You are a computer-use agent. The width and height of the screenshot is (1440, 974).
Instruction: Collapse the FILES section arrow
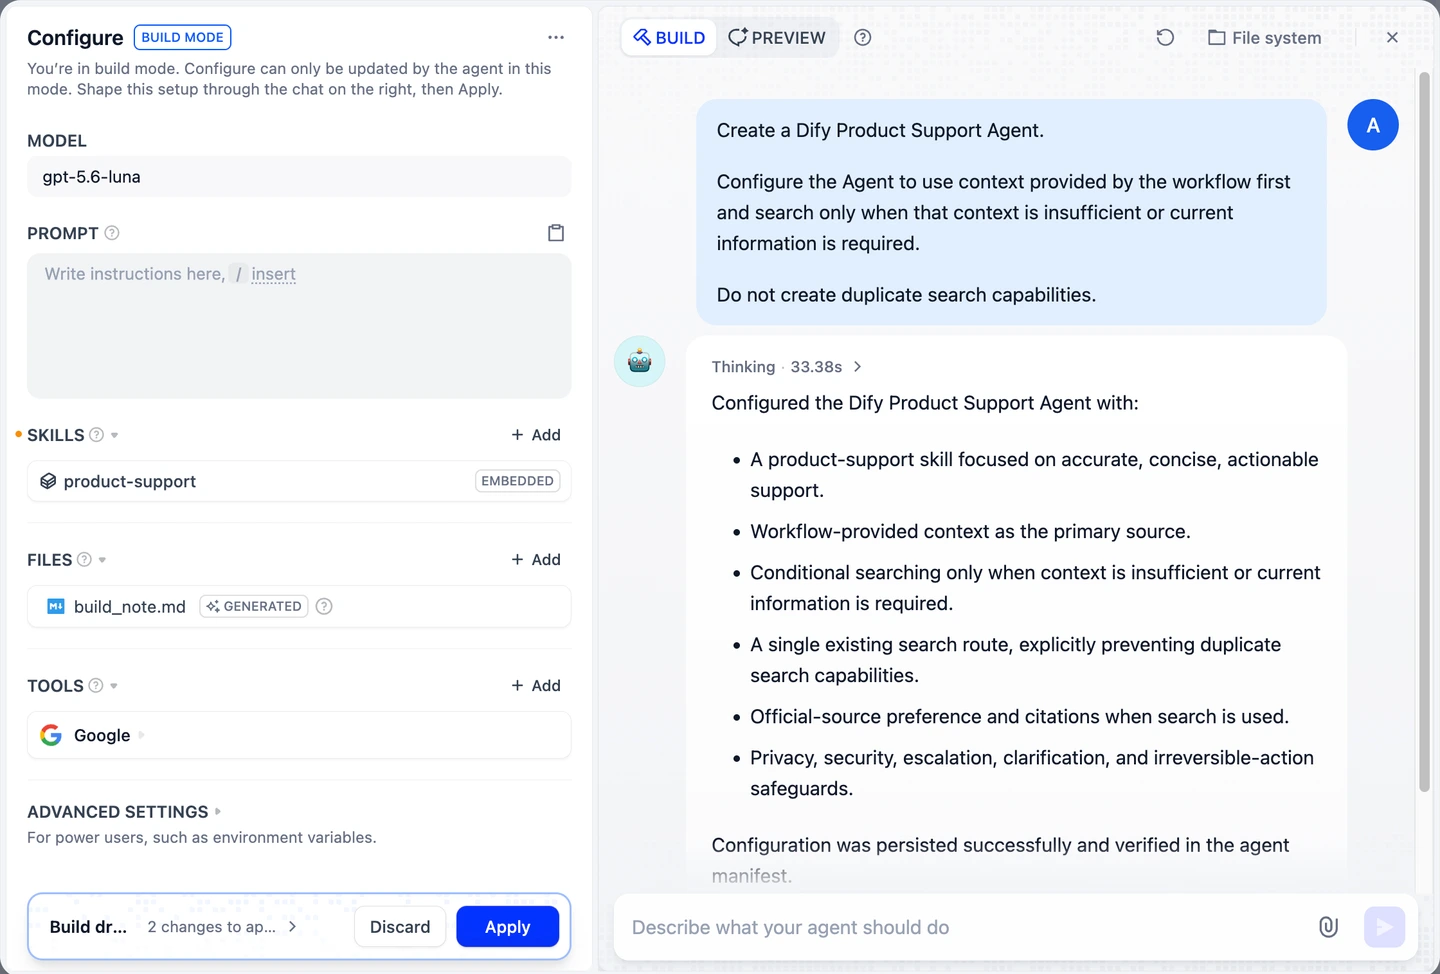click(x=102, y=560)
